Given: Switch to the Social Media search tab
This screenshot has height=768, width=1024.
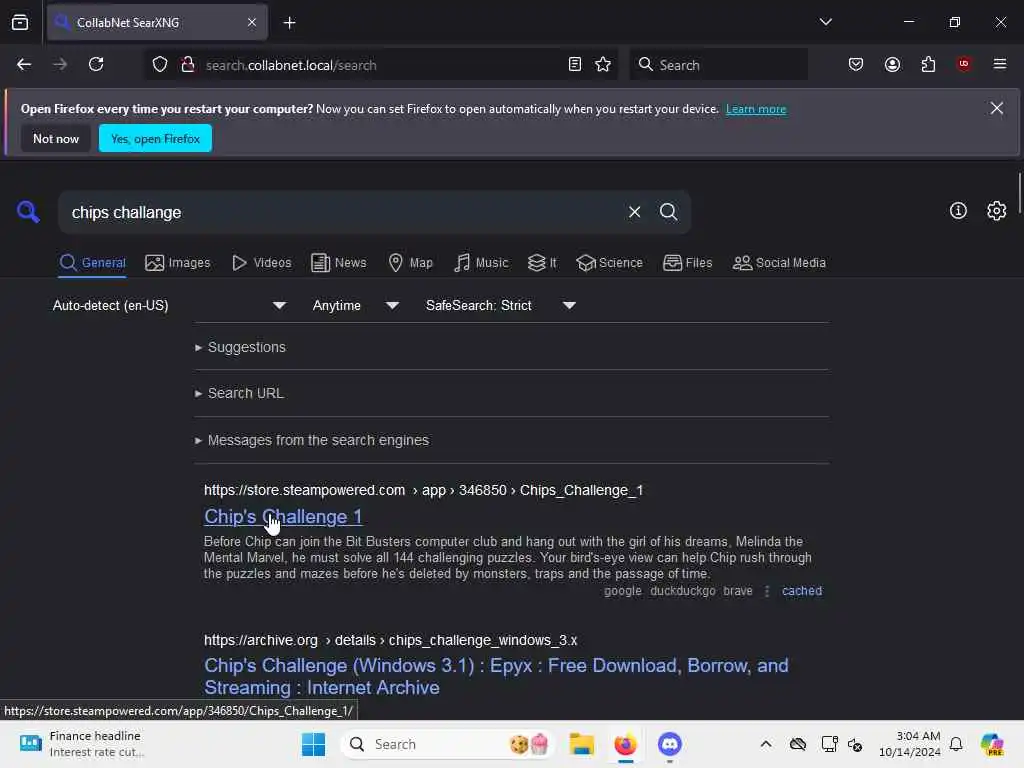Looking at the screenshot, I should tap(779, 263).
